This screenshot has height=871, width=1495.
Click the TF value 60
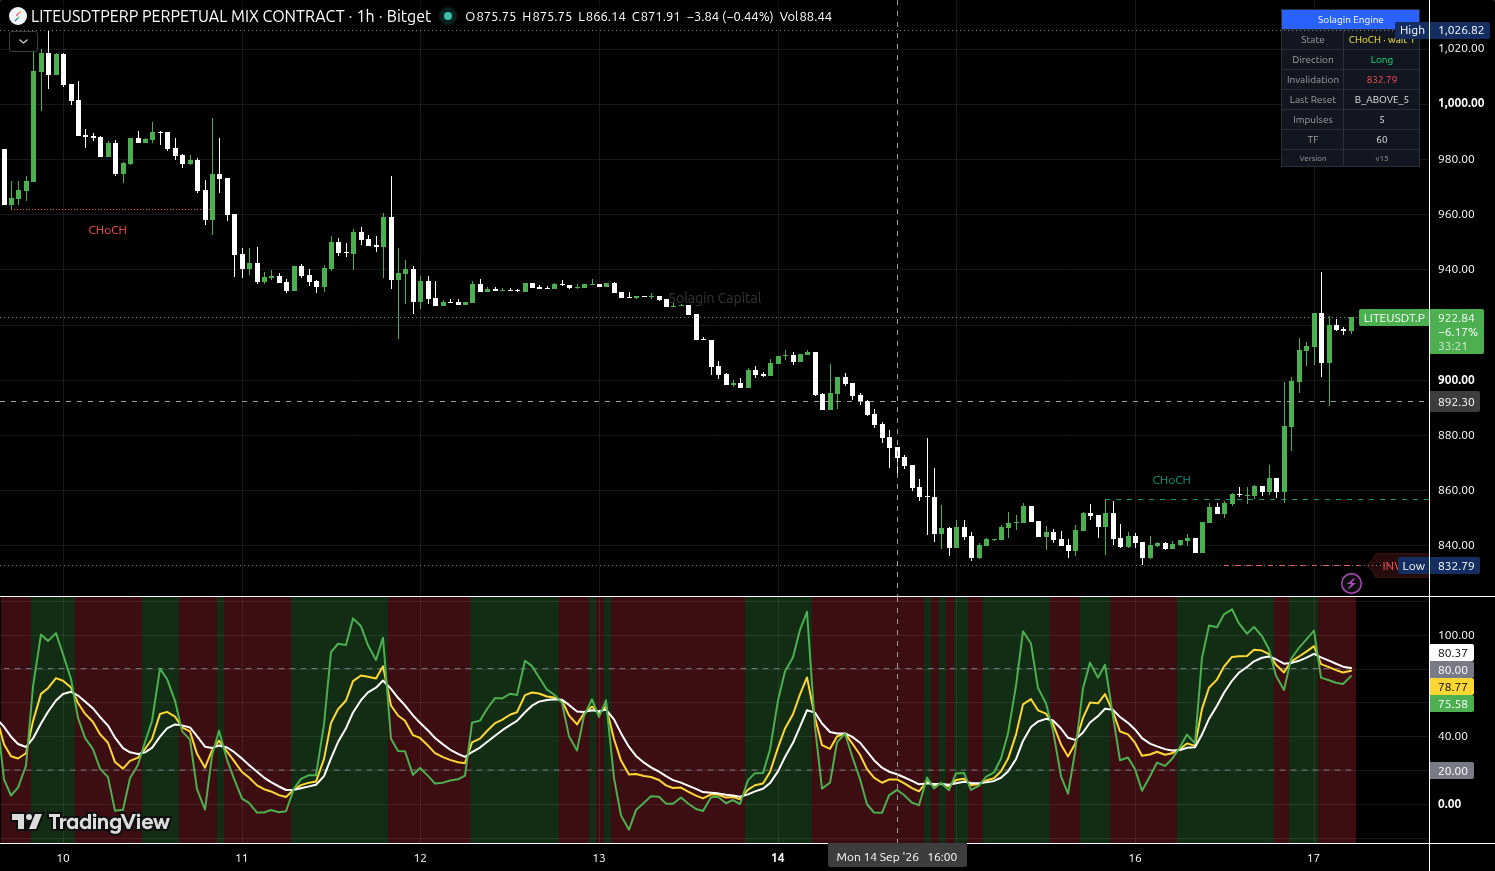(1381, 140)
